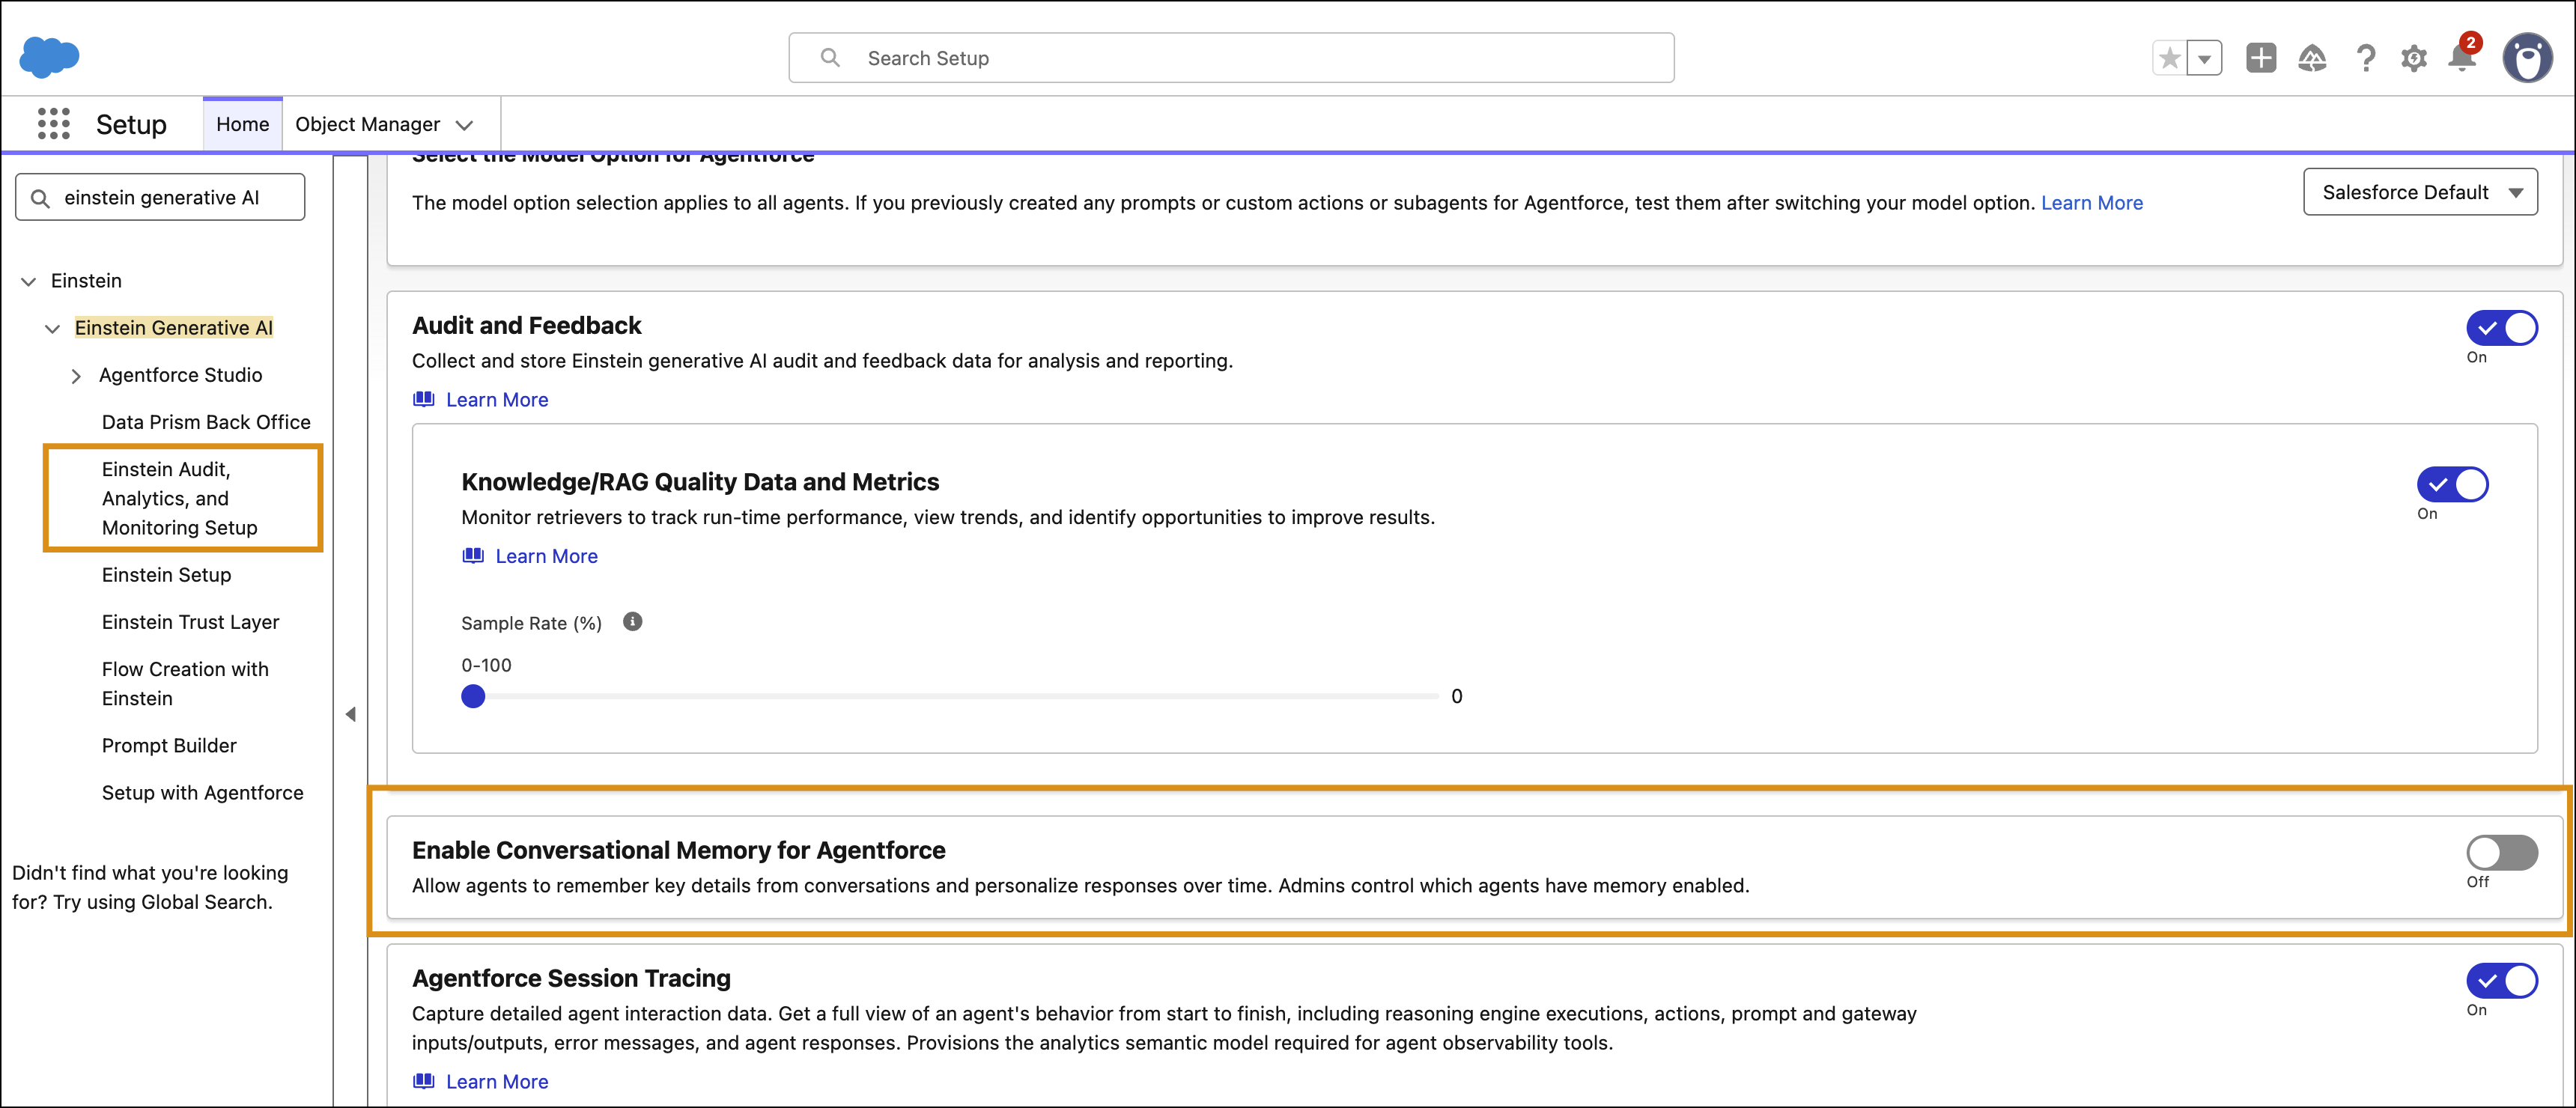Open the App Launcher grid icon
Viewport: 2576px width, 1108px height.
point(53,124)
